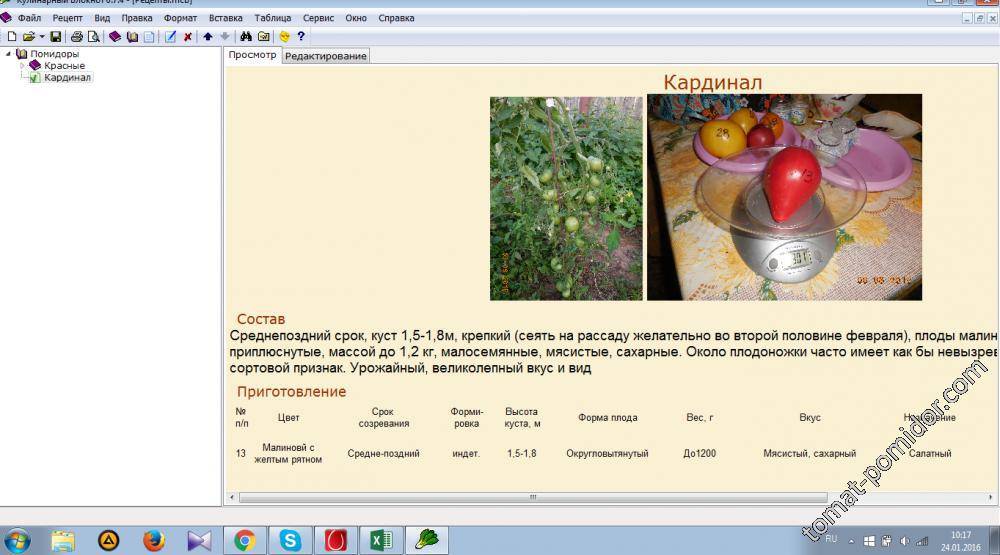Screen dimensions: 1000x555
Task: Click the question mark help icon
Action: pos(301,37)
